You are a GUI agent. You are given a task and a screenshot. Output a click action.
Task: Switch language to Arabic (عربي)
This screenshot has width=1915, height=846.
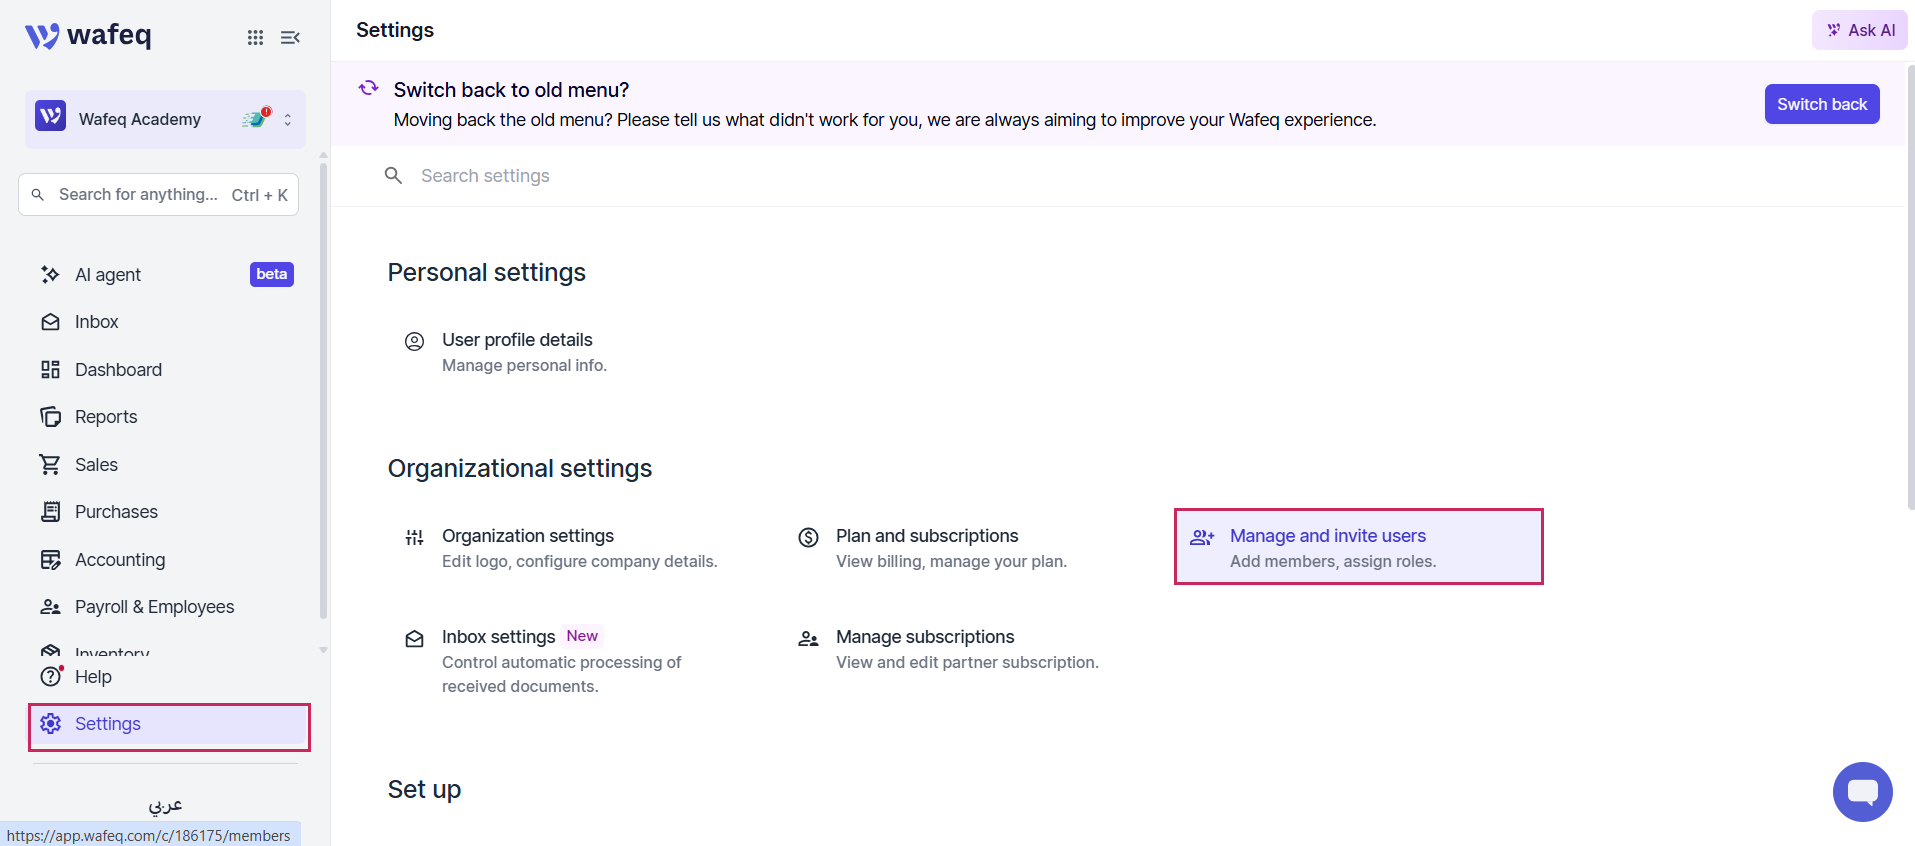click(x=165, y=804)
